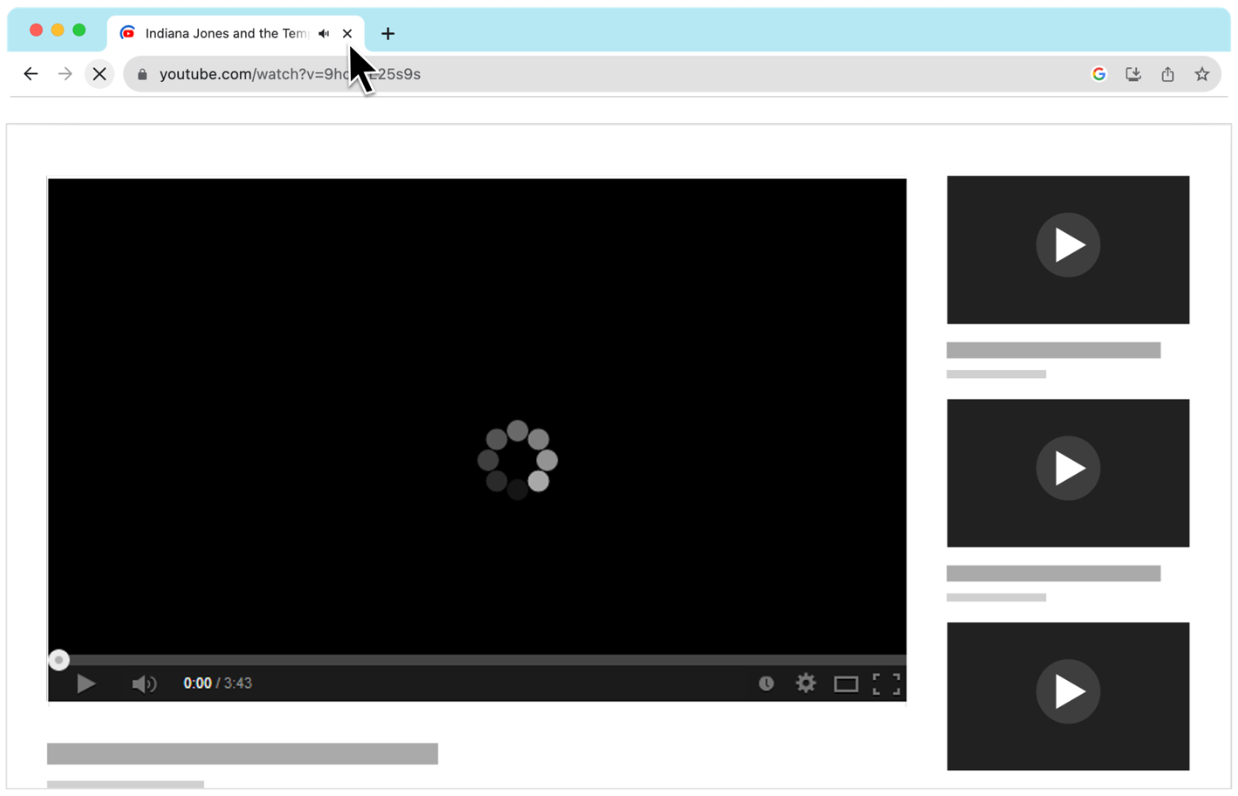The height and width of the screenshot is (796, 1238).
Task: Mute the tab via its speaker icon
Action: click(x=324, y=33)
